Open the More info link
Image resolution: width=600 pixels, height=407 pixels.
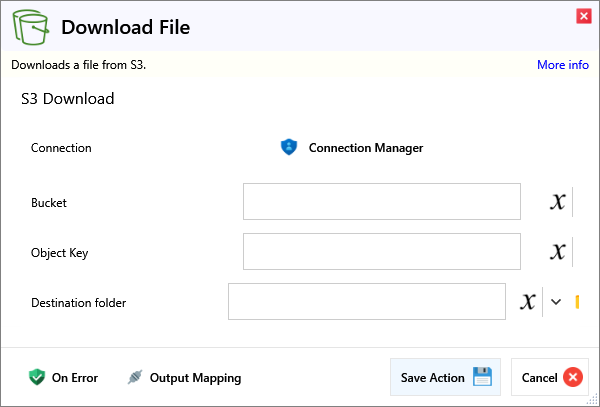pos(562,65)
